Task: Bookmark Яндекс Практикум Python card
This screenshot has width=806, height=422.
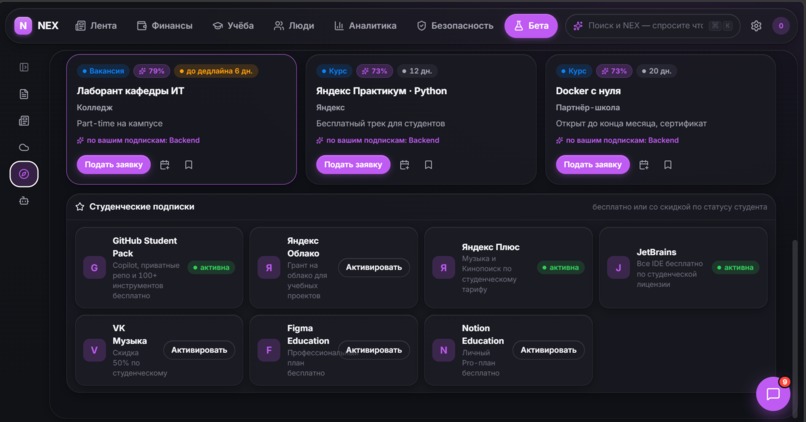Action: [x=428, y=164]
